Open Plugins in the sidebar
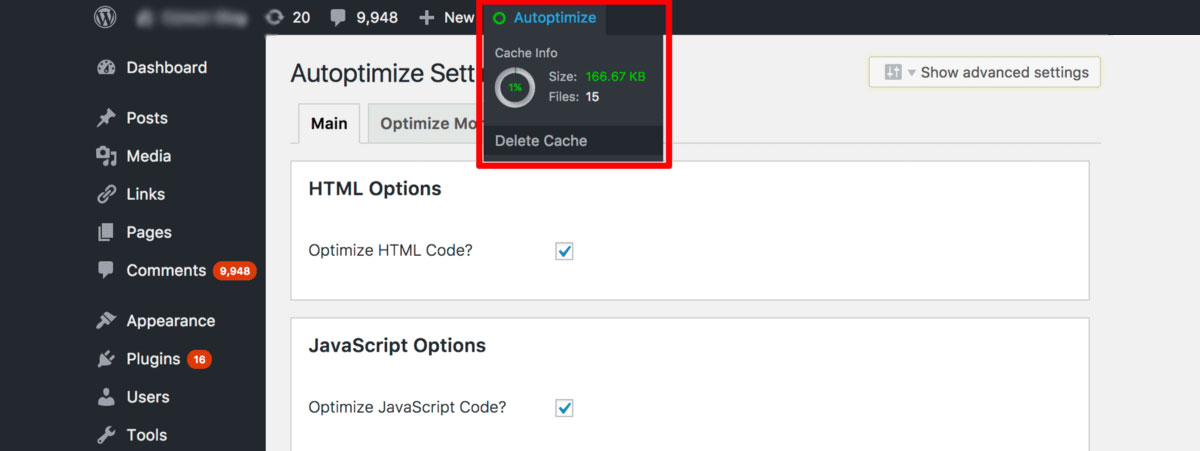The width and height of the screenshot is (1200, 451). click(x=153, y=359)
